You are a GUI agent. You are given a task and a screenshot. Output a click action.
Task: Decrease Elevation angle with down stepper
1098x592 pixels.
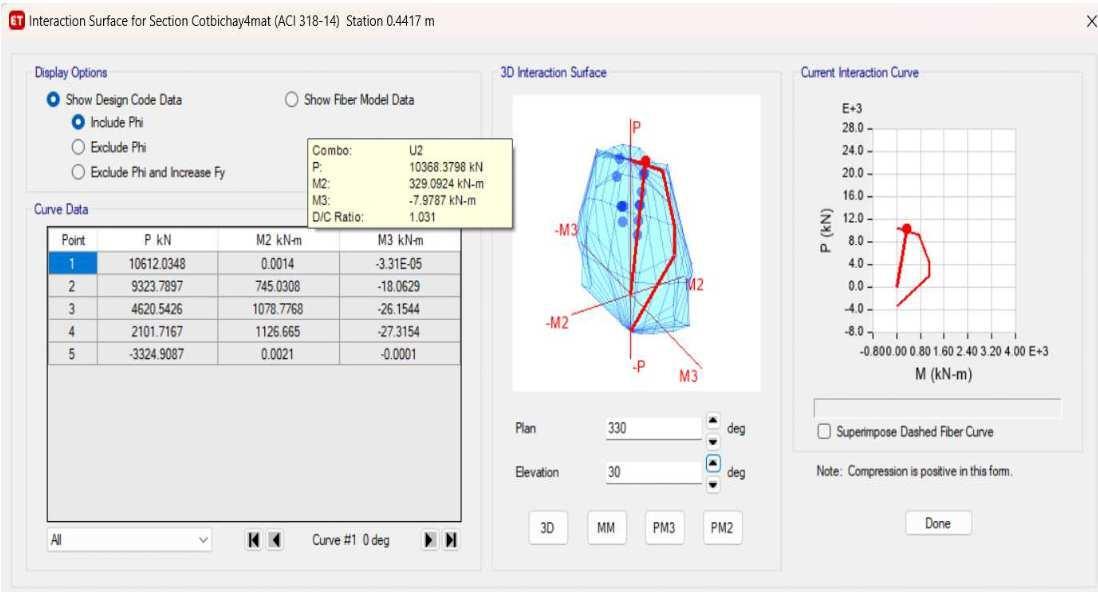[x=712, y=484]
